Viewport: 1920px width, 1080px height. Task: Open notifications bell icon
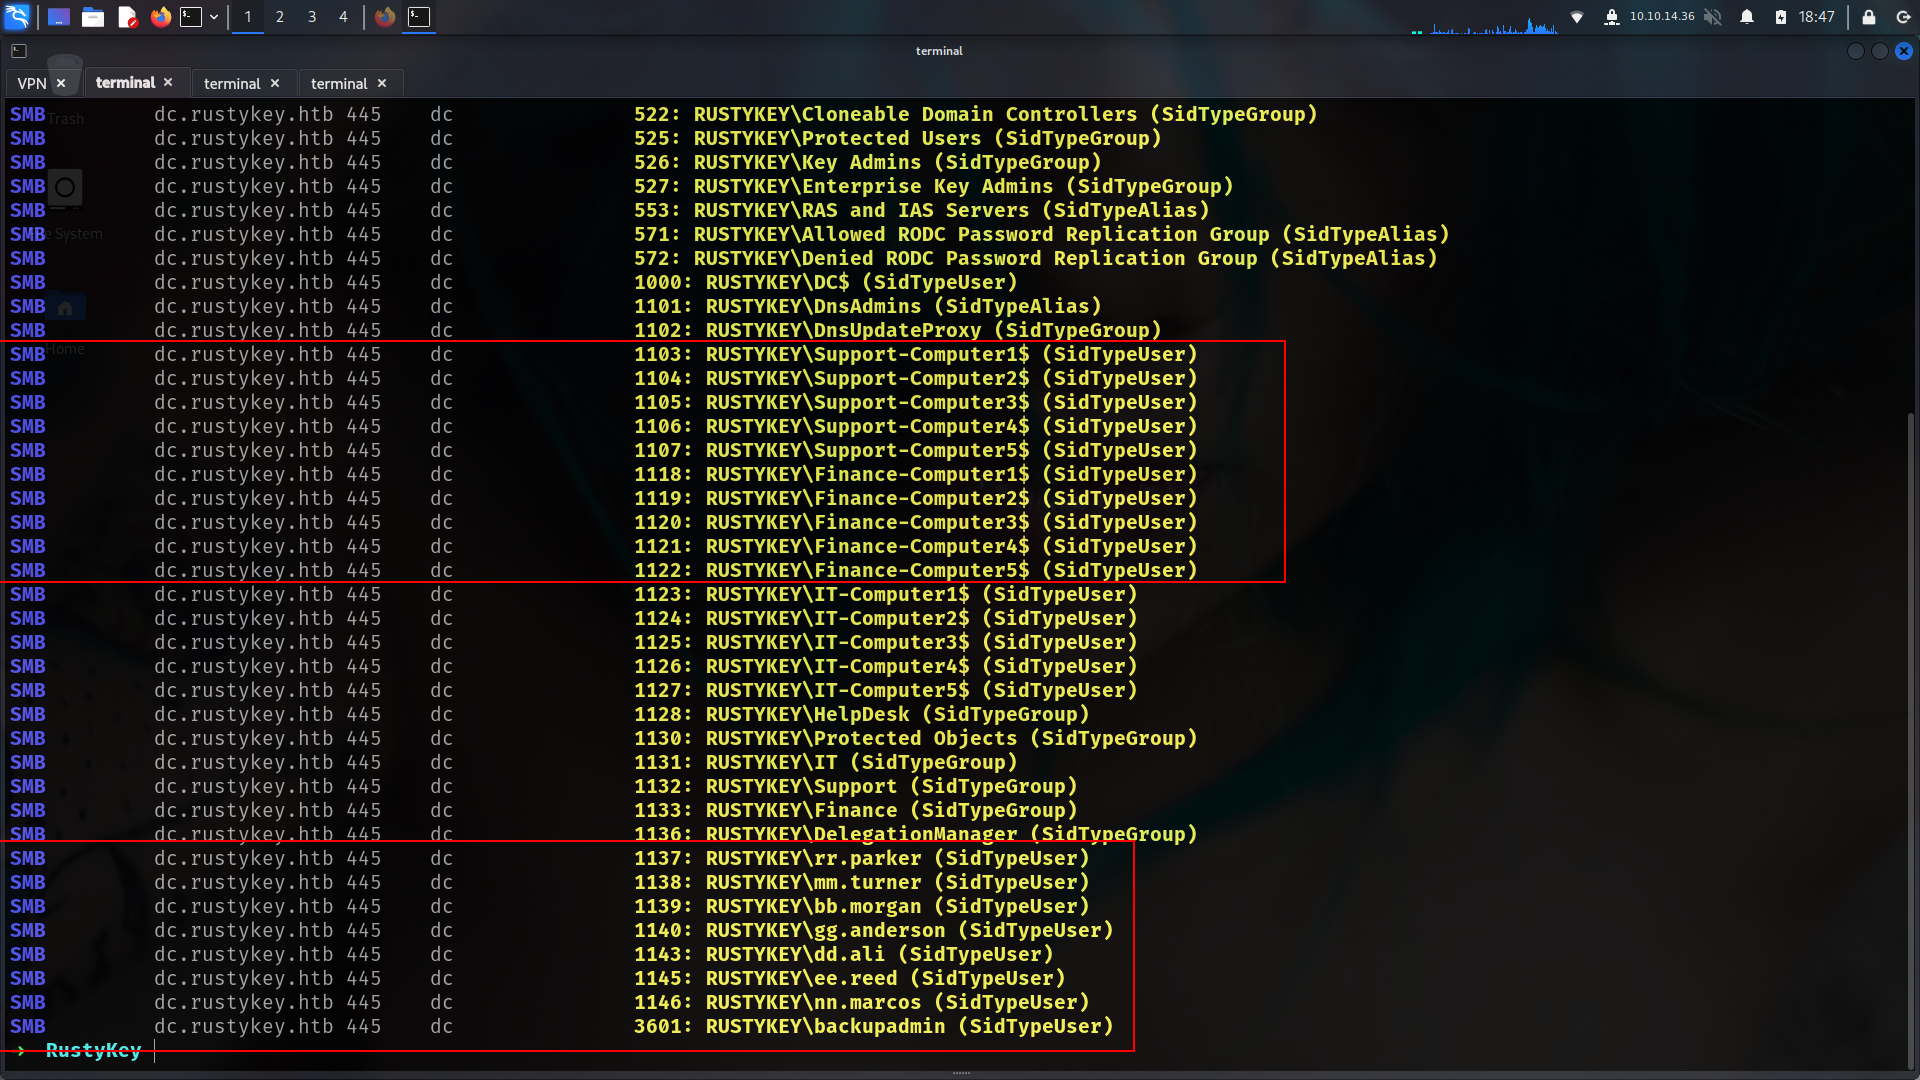tap(1747, 17)
